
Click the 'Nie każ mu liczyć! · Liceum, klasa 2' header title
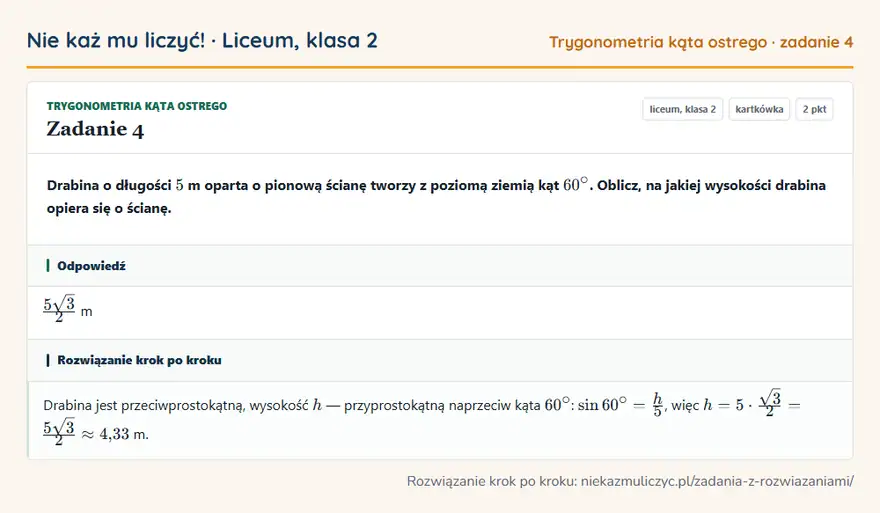click(x=202, y=40)
